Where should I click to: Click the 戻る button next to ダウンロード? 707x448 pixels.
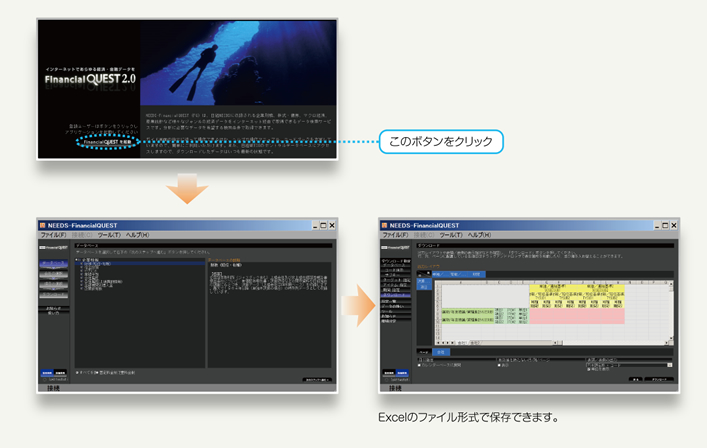click(x=635, y=379)
